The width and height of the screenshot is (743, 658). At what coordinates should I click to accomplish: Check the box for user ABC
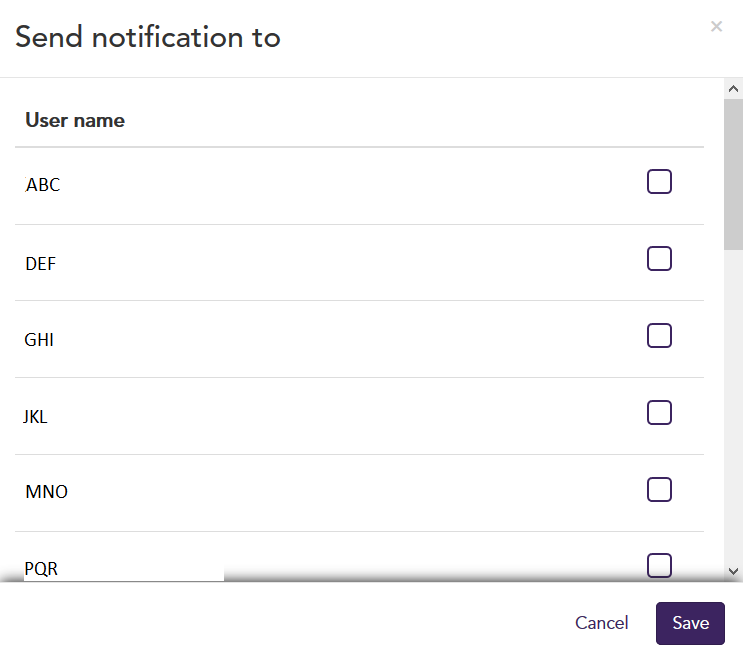tap(659, 181)
